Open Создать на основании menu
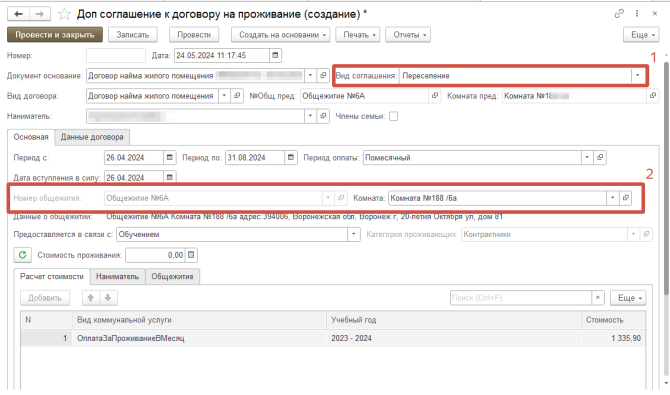This screenshot has width=670, height=395. [x=281, y=35]
